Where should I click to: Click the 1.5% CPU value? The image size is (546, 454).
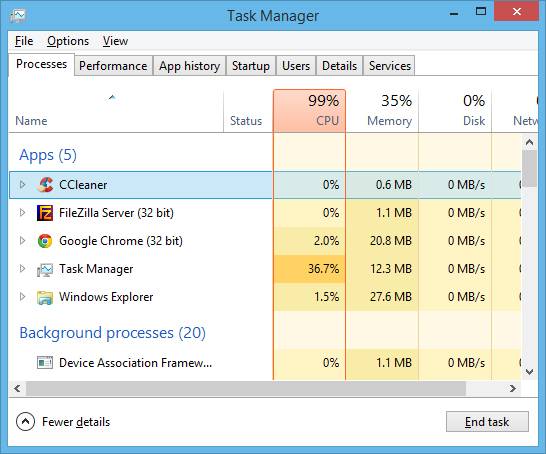(x=326, y=297)
